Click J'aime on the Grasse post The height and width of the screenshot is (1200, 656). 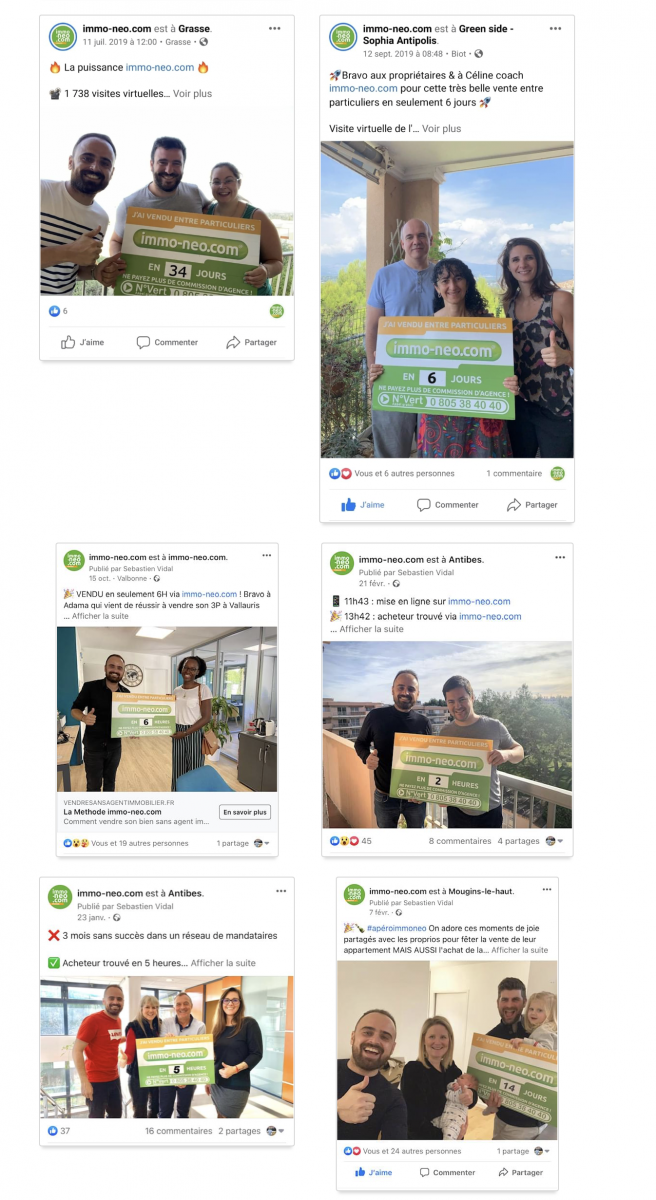tap(82, 342)
